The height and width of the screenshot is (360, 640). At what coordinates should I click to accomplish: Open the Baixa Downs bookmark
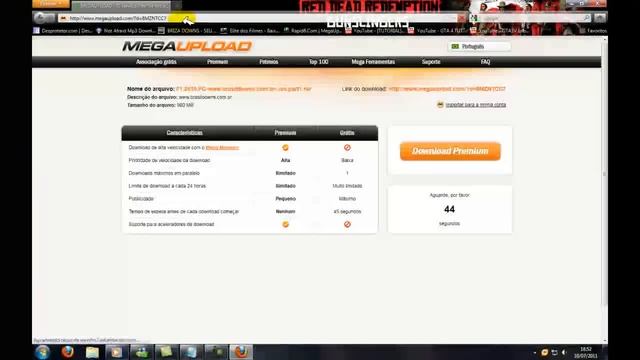(187, 31)
